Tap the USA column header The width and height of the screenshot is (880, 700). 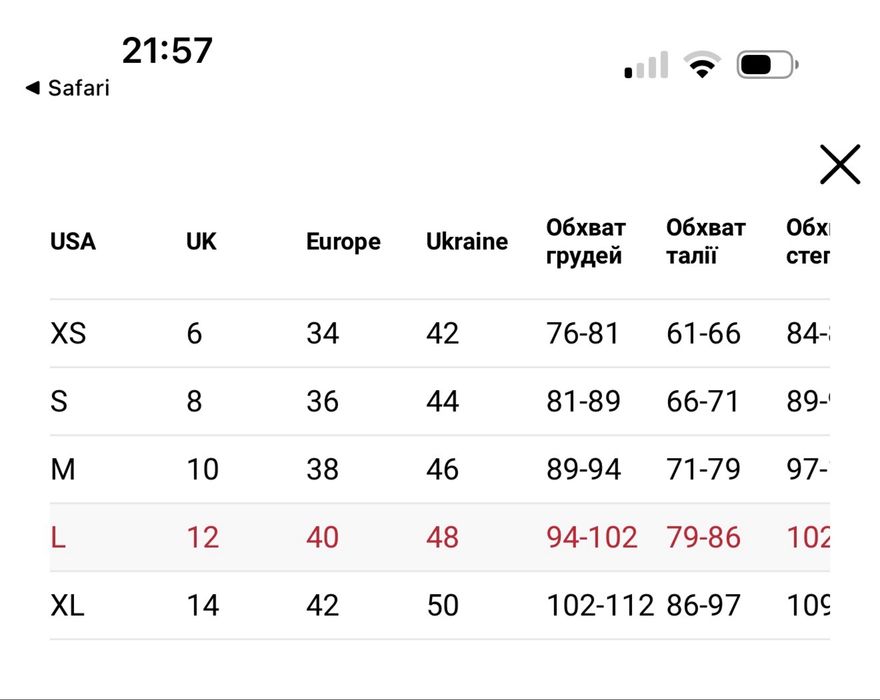(73, 242)
